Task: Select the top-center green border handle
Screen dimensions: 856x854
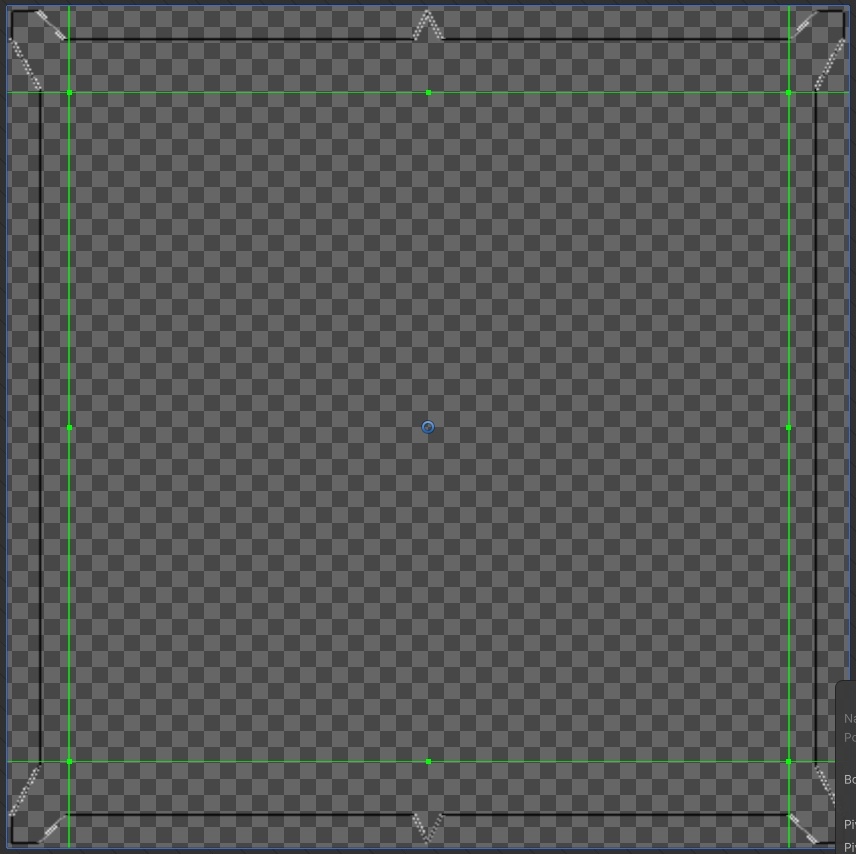Action: (429, 93)
